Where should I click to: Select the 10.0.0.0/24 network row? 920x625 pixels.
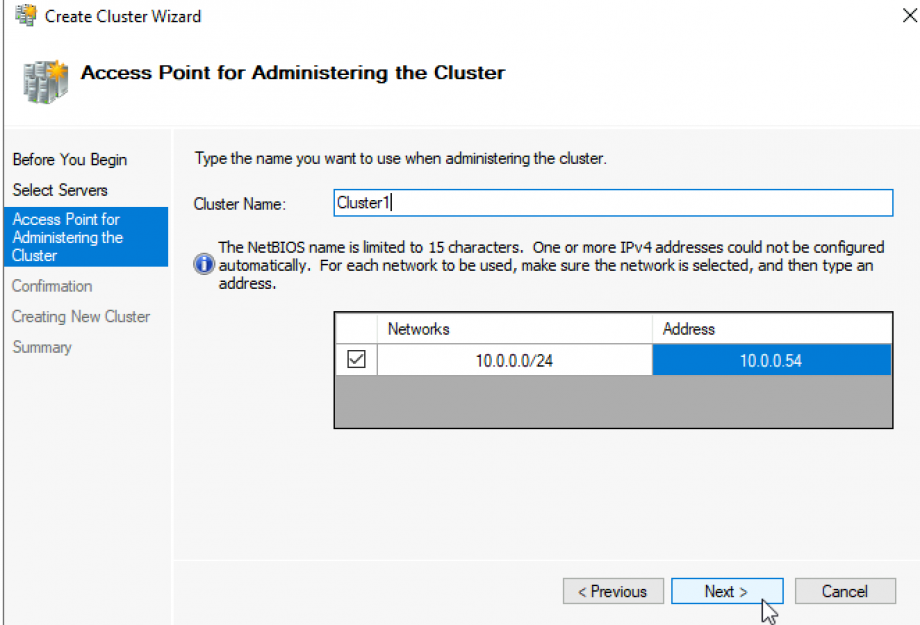514,360
